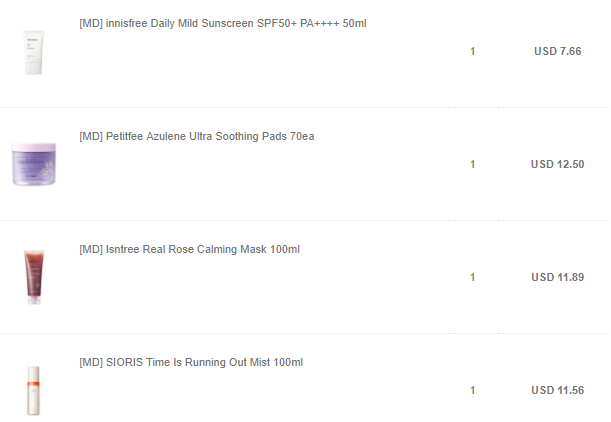
Task: Click the [MD] tag before SIORIS
Action: (90, 362)
